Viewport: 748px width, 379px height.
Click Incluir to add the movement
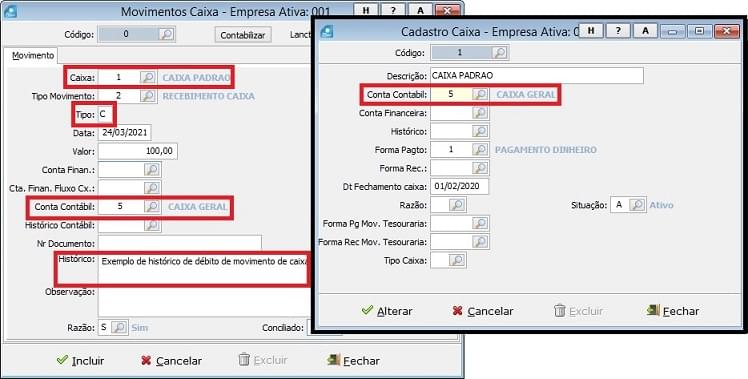[x=80, y=360]
